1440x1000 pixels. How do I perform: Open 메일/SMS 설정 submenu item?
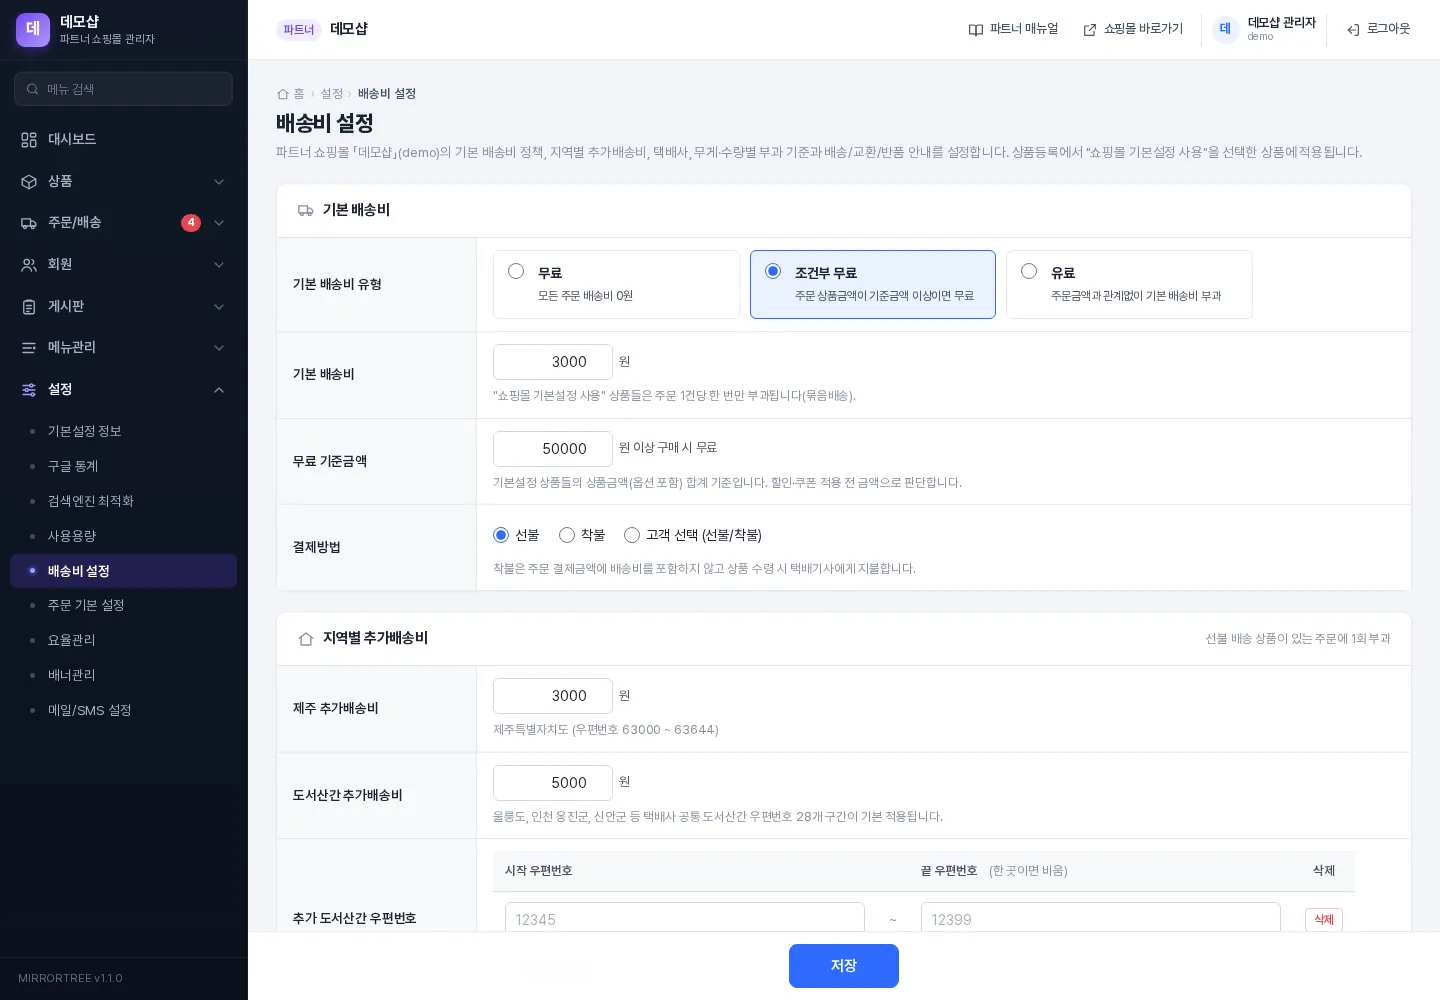124,710
